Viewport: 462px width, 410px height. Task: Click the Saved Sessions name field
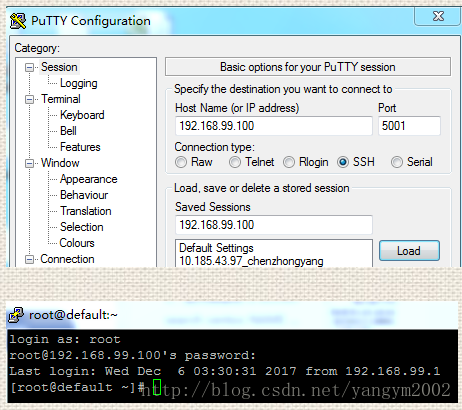274,225
